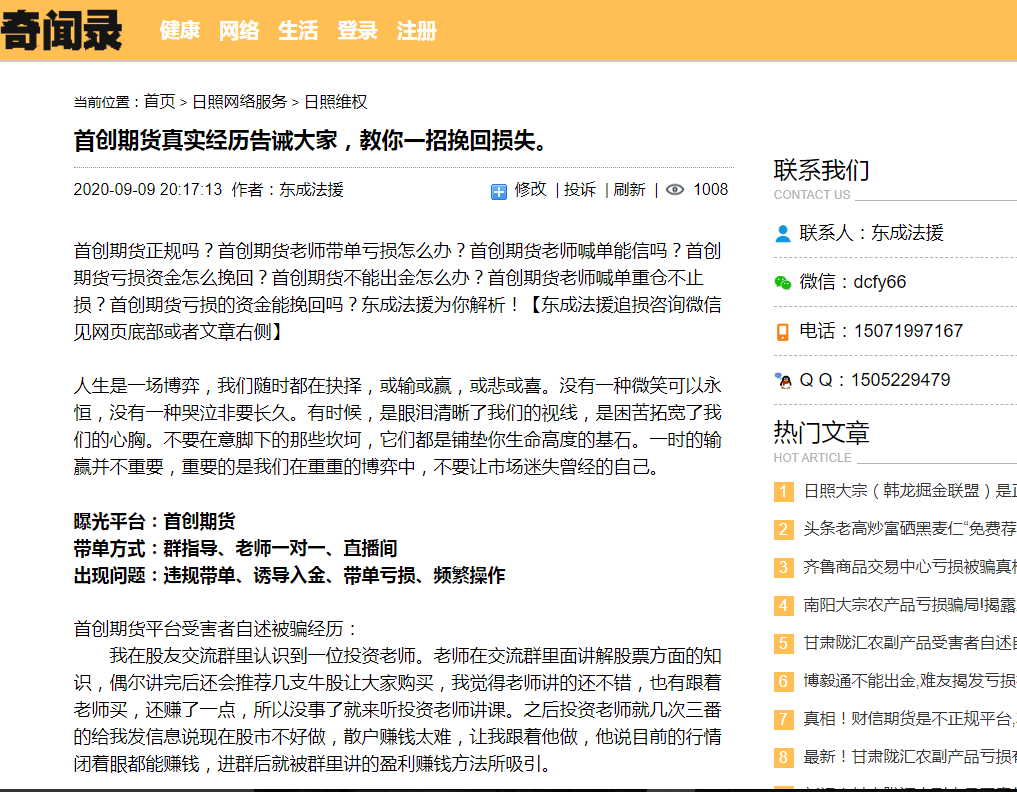This screenshot has width=1017, height=792.
Task: Click the view count 1008
Action: 710,189
